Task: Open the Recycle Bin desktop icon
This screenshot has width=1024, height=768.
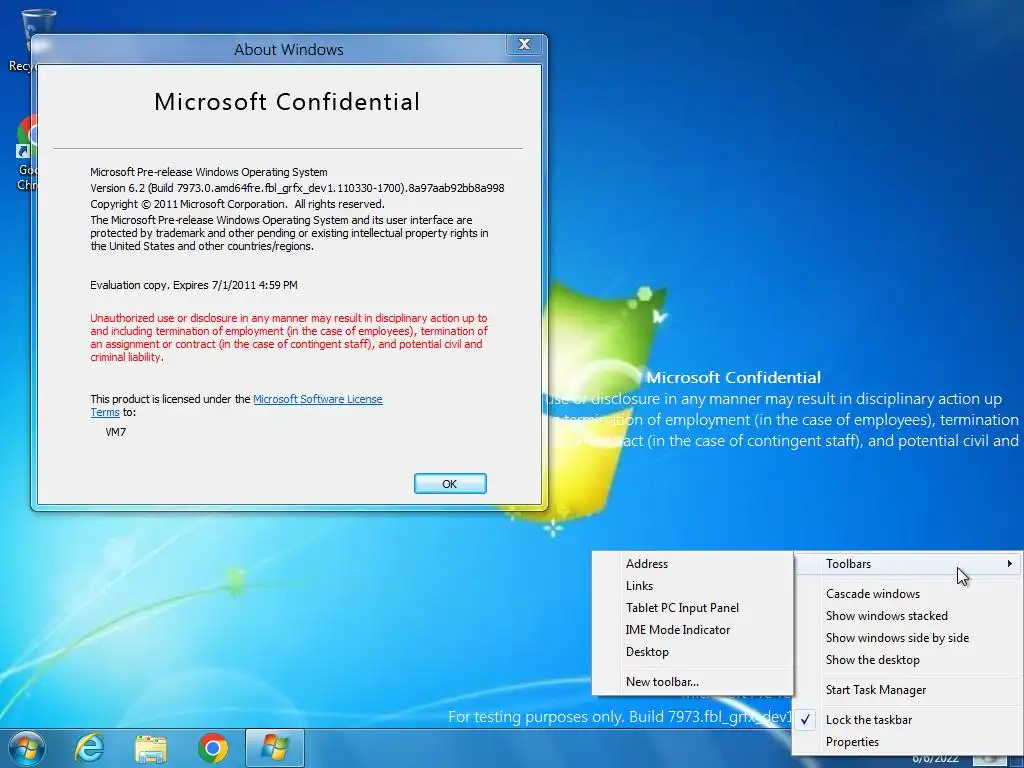Action: click(29, 39)
